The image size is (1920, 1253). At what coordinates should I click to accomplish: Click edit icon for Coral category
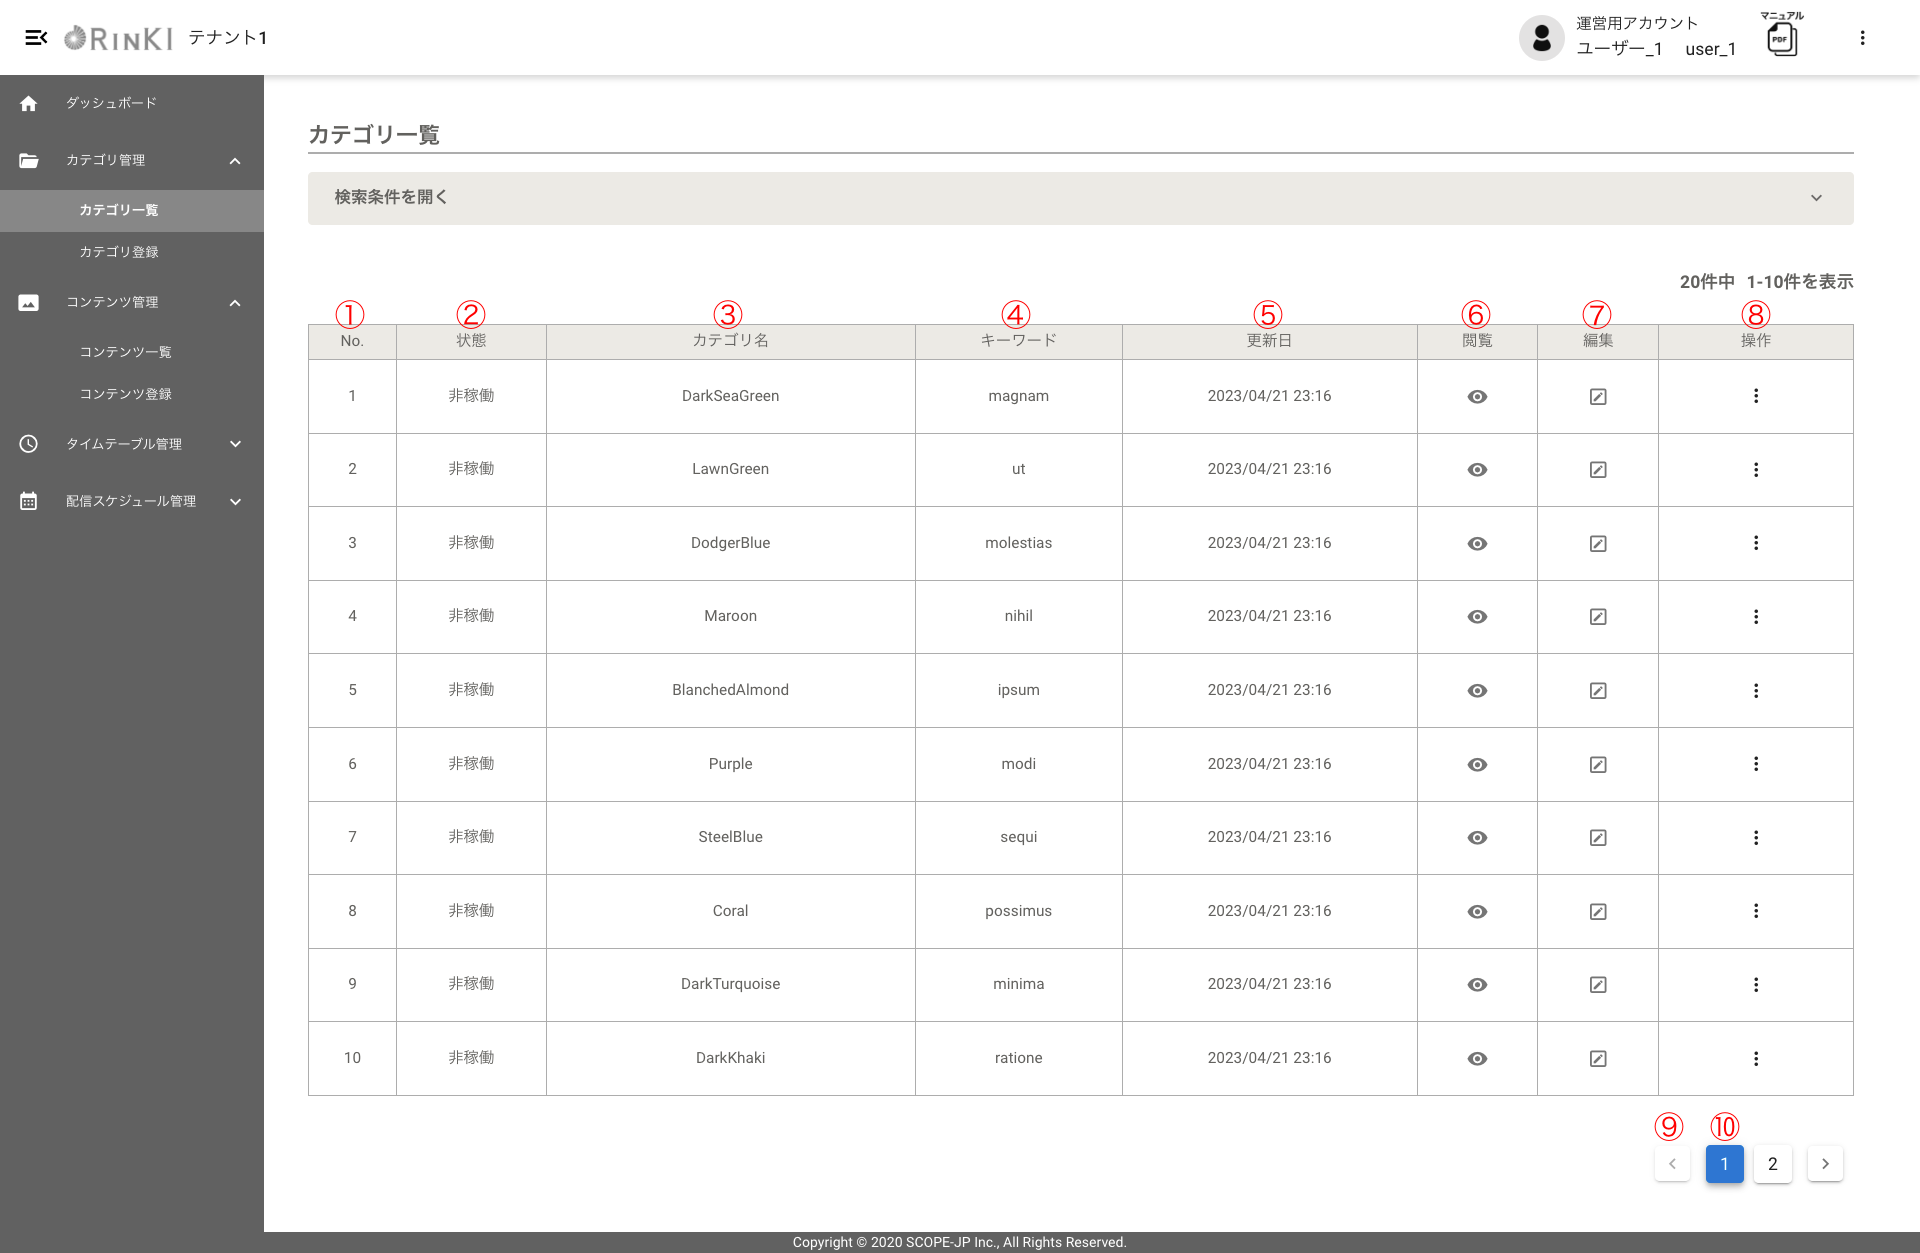click(1598, 912)
